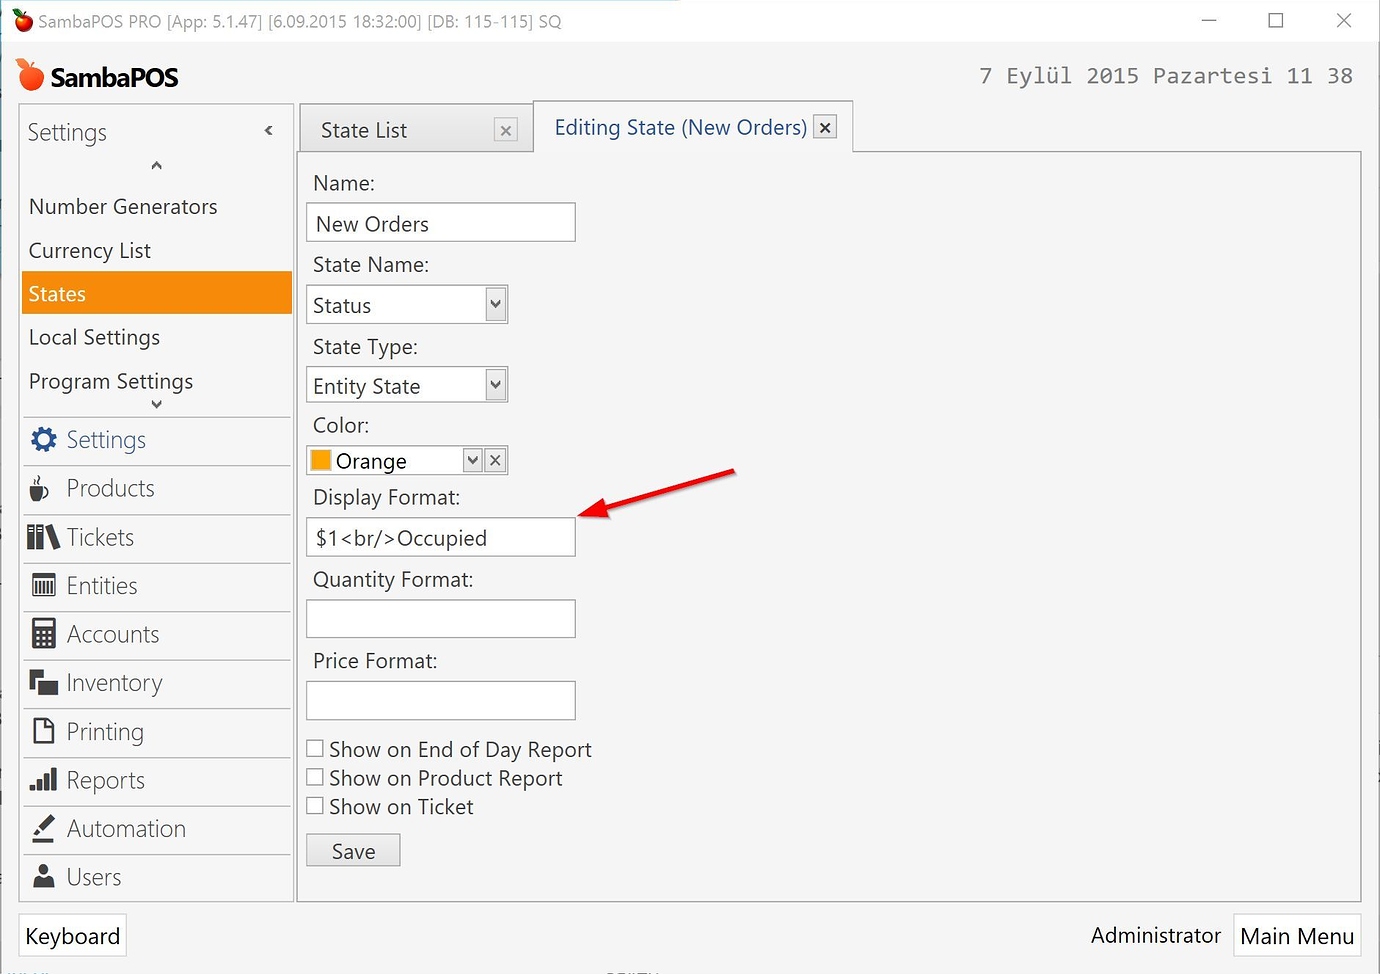Open the State Name dropdown
1380x974 pixels.
point(495,304)
